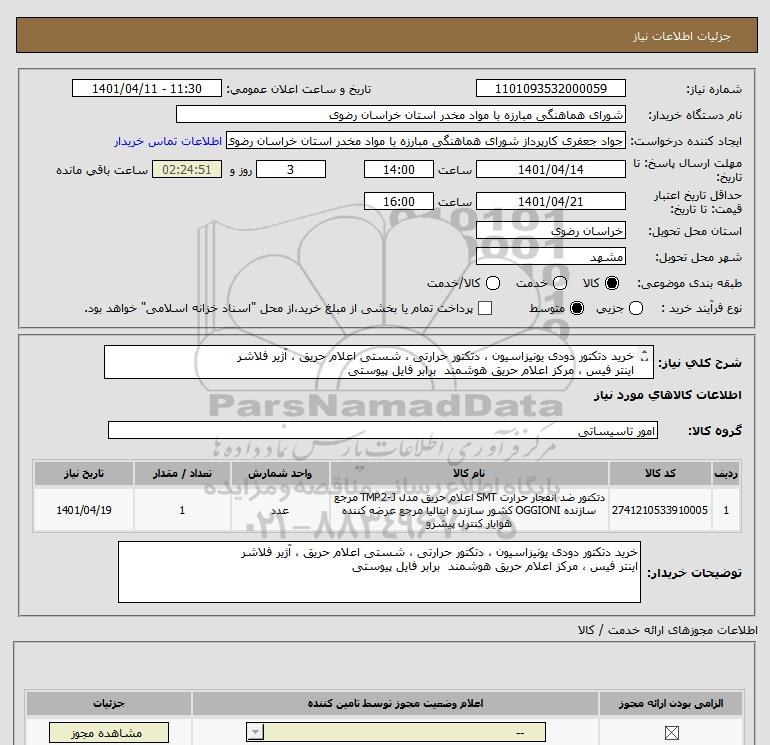Click the quantity cell showing 1
The image size is (770, 745).
[182, 510]
